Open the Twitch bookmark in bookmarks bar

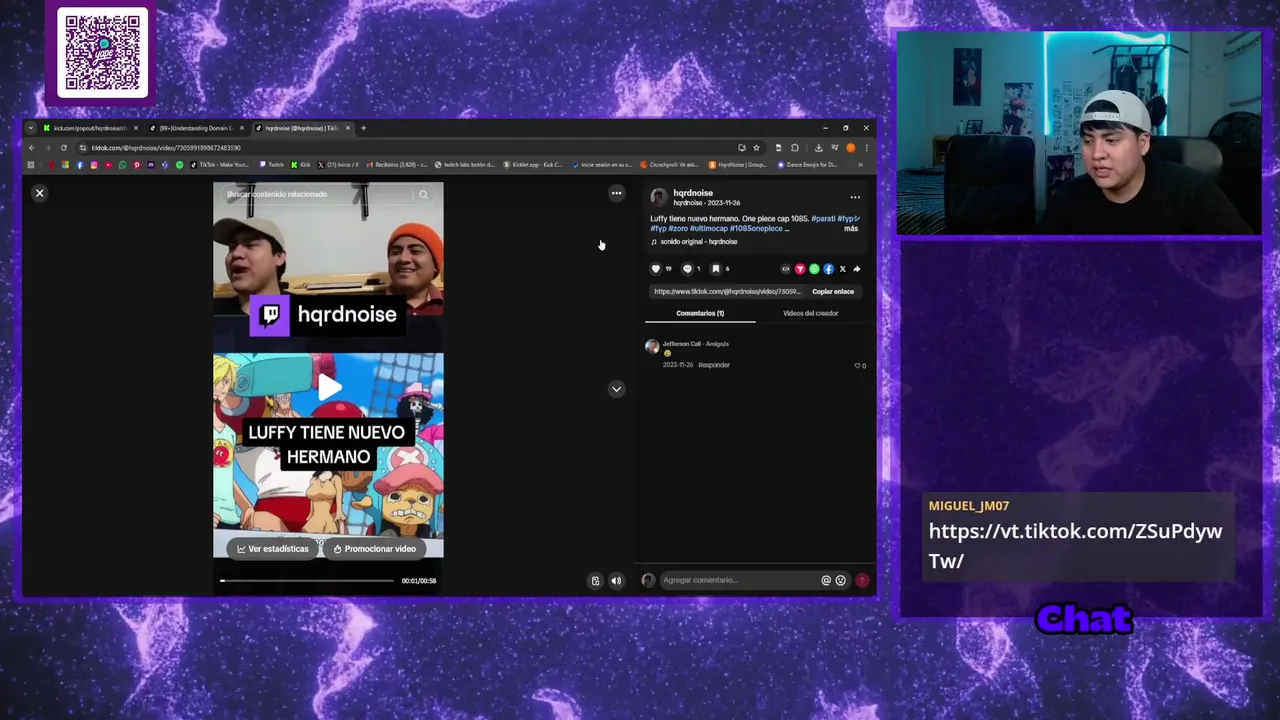coord(271,165)
